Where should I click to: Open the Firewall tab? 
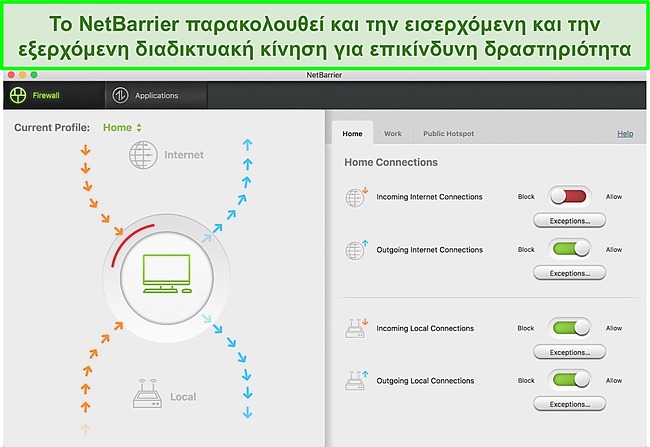point(54,95)
